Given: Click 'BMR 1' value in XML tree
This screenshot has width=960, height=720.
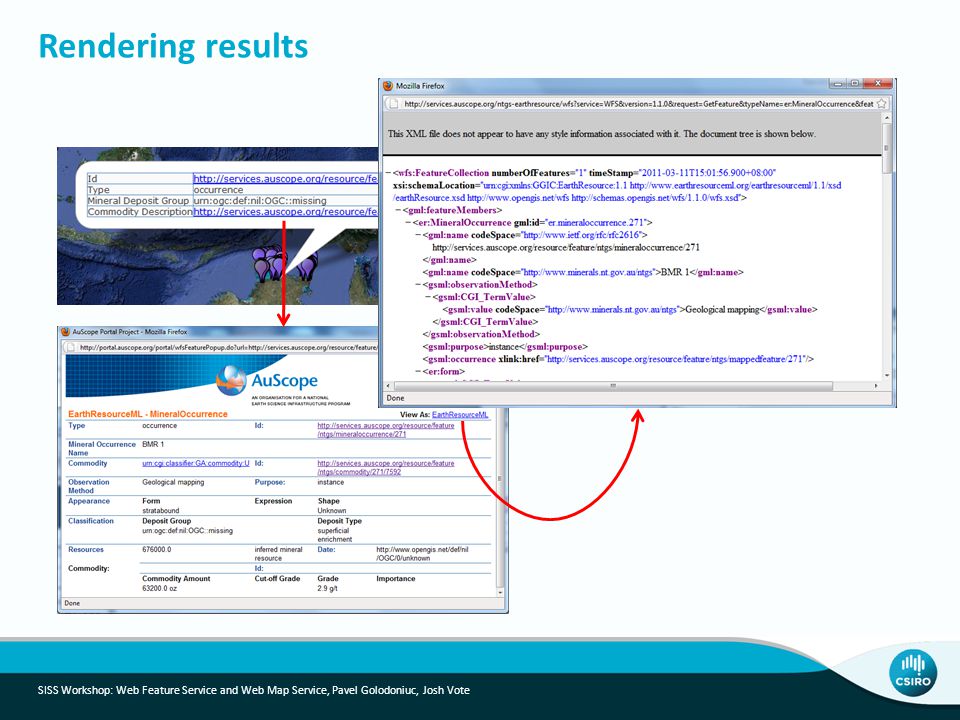Looking at the screenshot, I should tap(675, 272).
